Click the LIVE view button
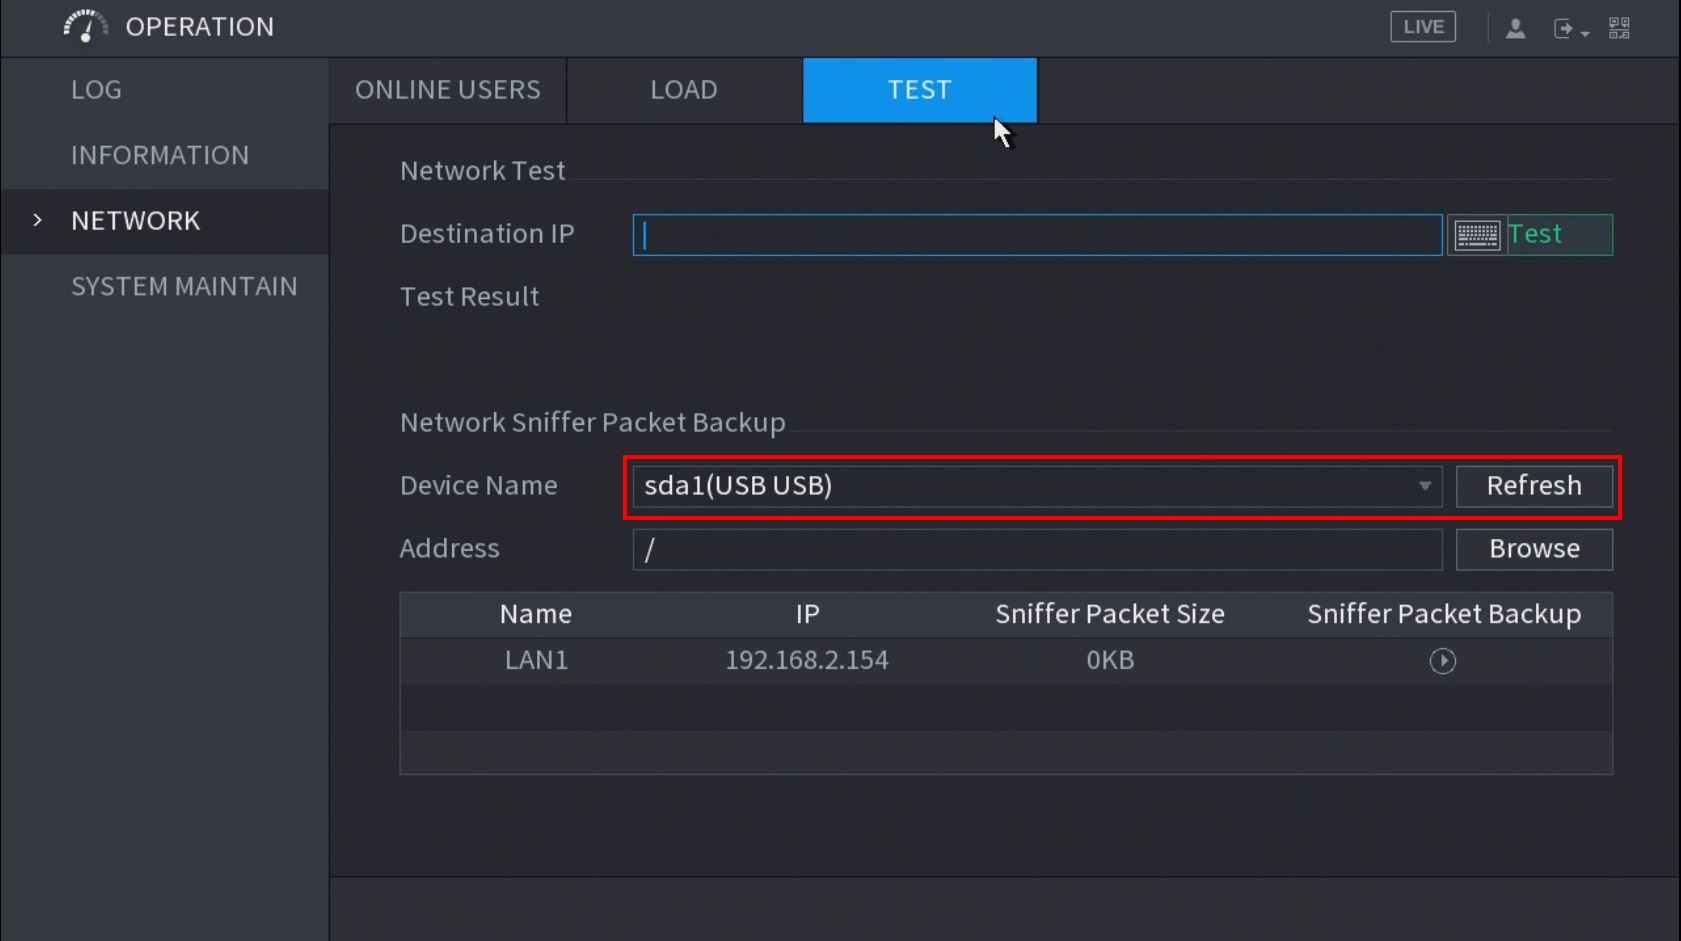The image size is (1681, 941). pos(1422,27)
